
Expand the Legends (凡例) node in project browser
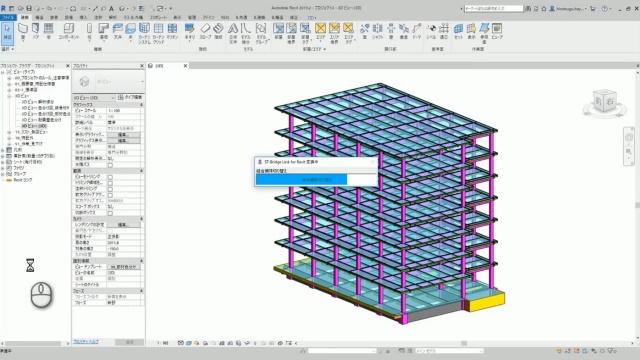coord(3,150)
